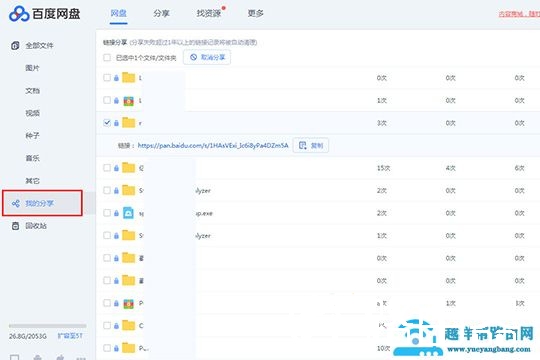Click the folder icon of the item starting with C
Viewport: 540px width, 360px height.
coord(128,326)
